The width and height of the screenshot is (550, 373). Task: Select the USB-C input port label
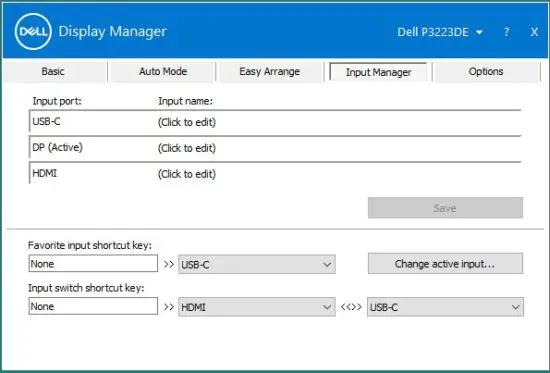coord(46,121)
